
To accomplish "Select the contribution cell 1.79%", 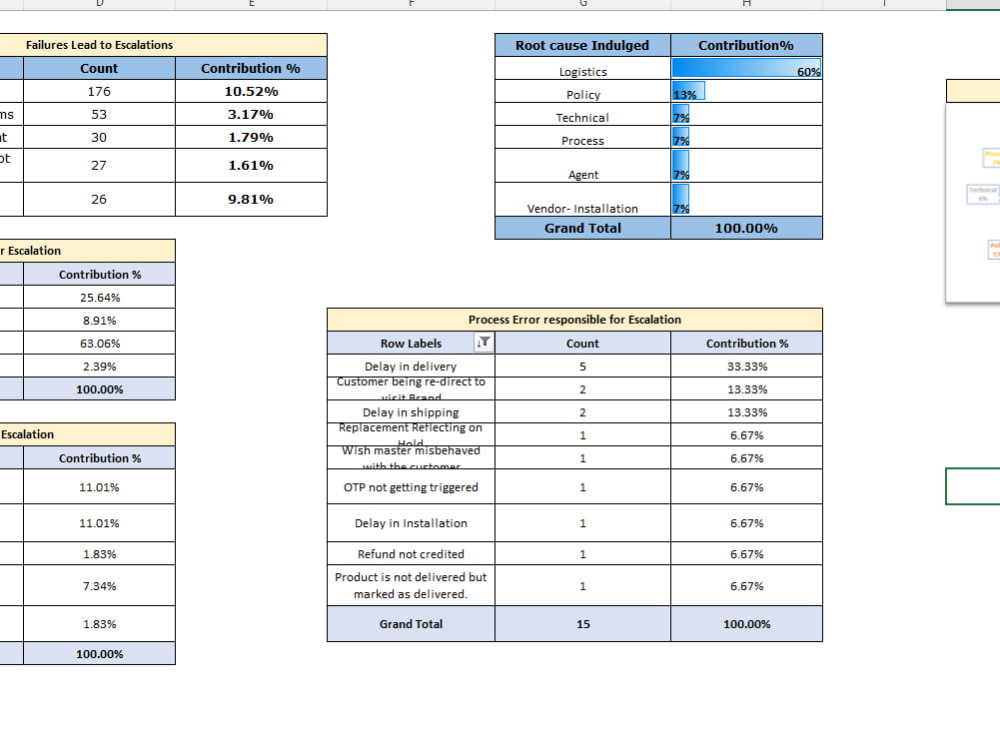I will click(x=251, y=137).
